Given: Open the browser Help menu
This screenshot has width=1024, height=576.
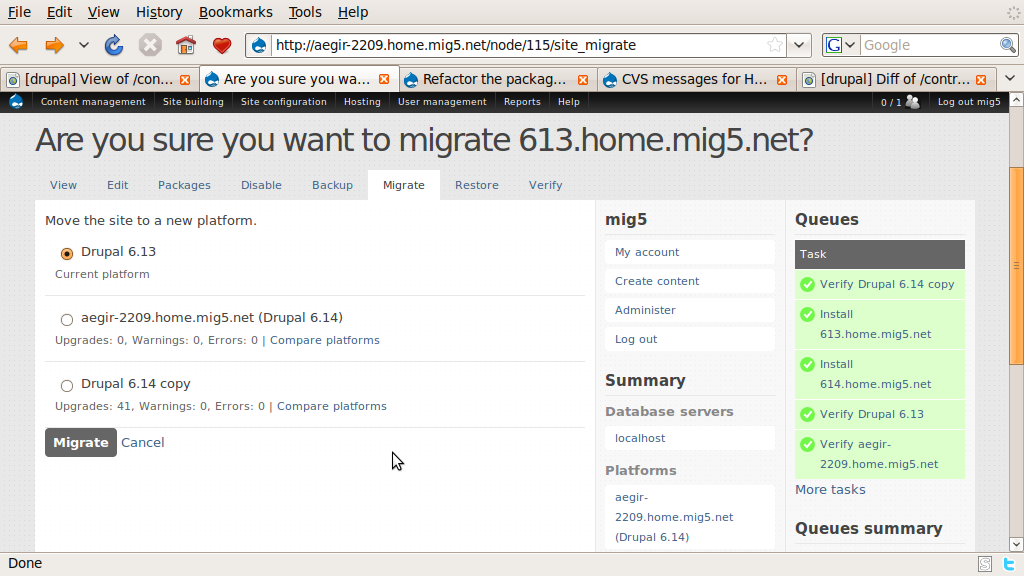Looking at the screenshot, I should point(353,12).
